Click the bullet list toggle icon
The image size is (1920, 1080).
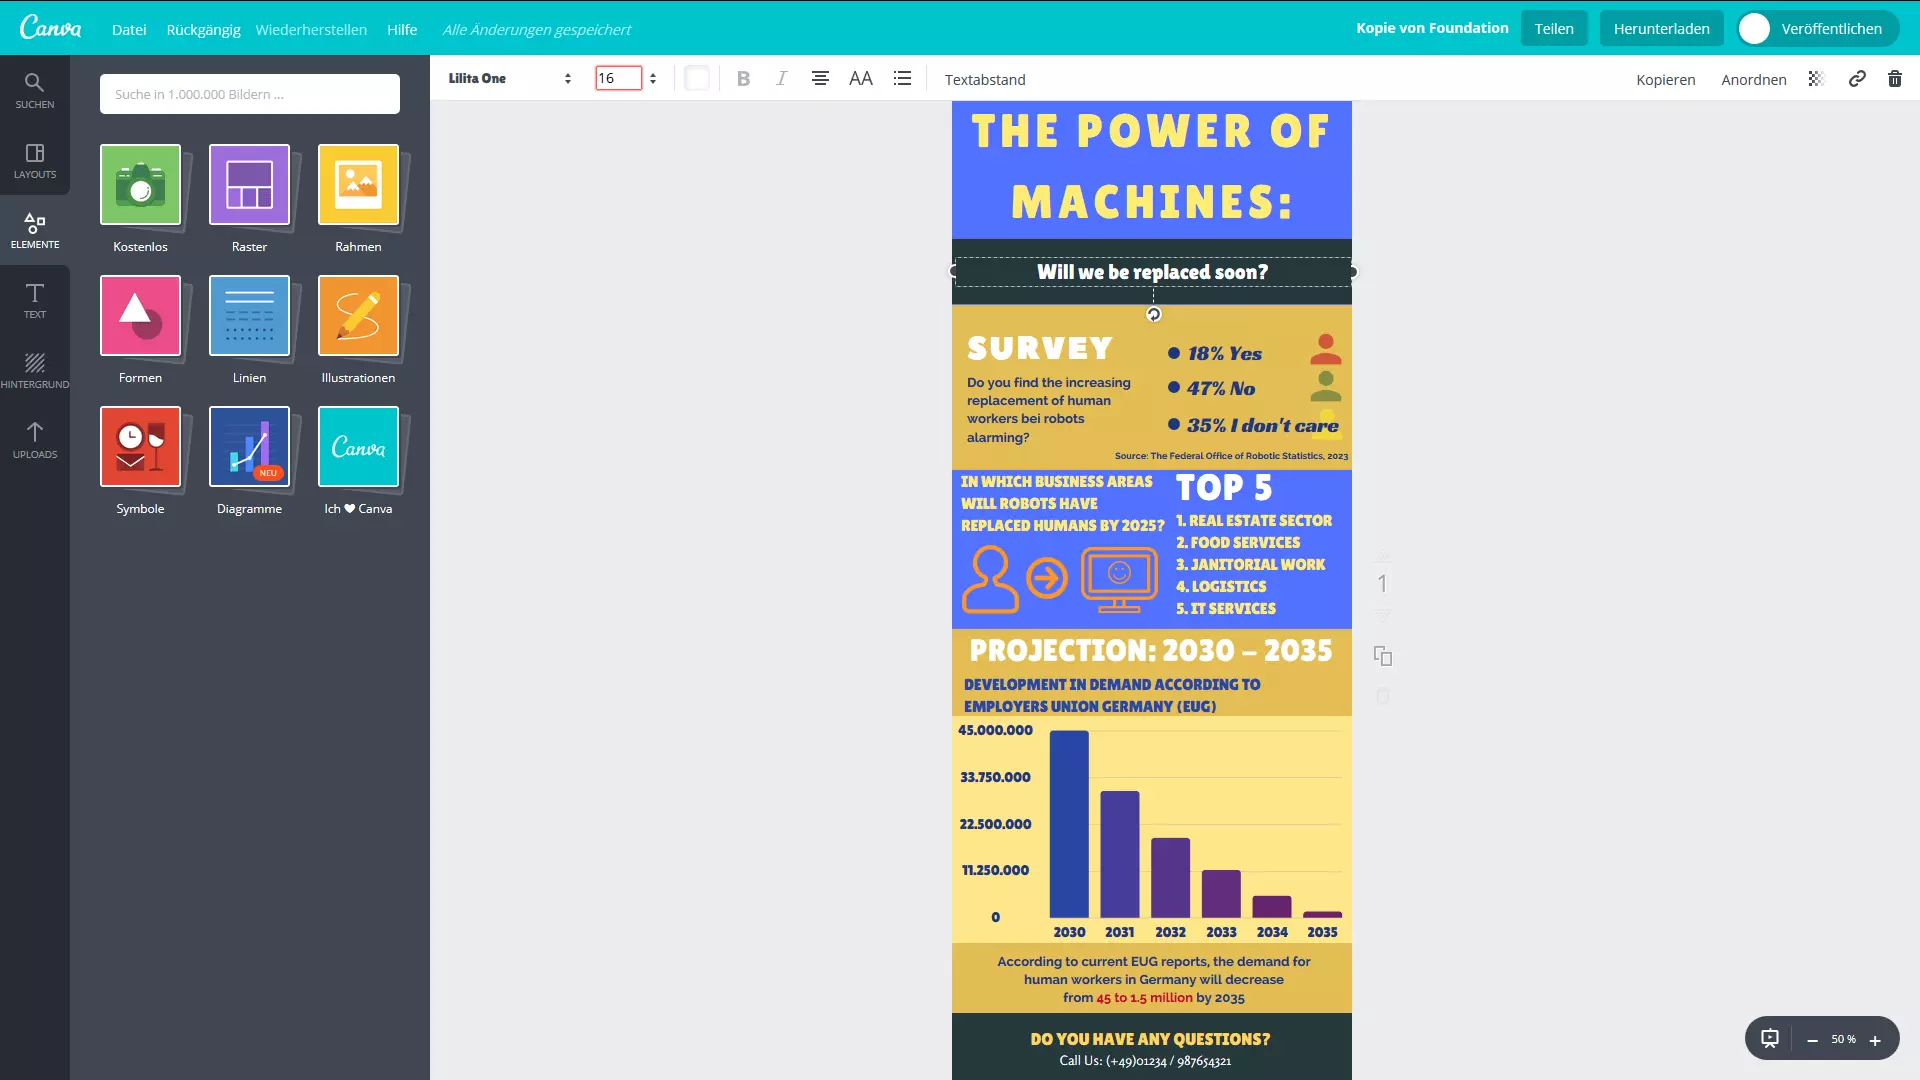903,78
